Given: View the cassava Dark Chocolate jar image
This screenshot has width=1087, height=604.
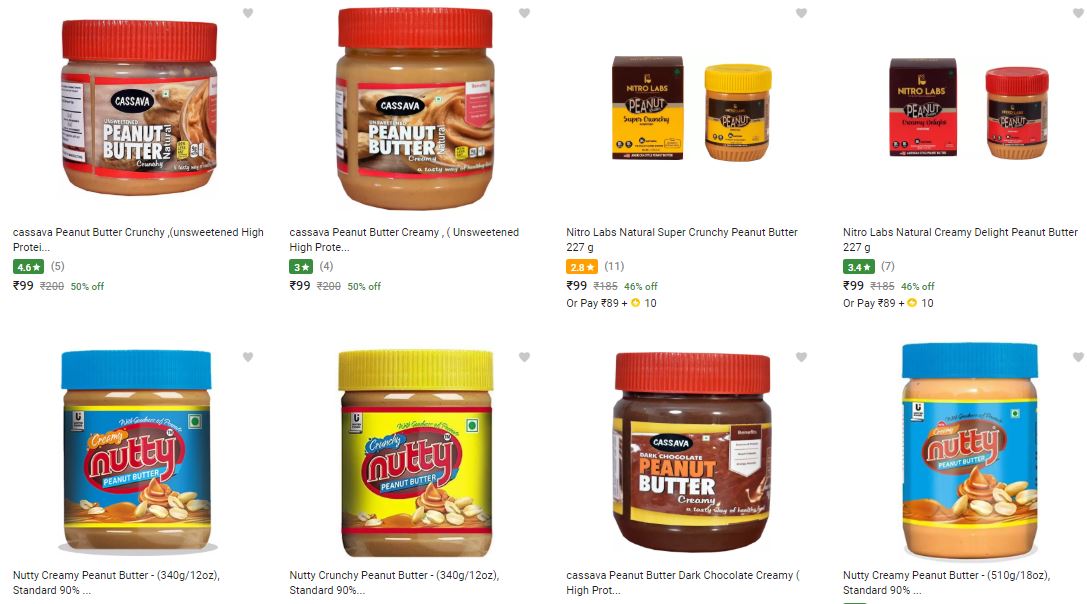Looking at the screenshot, I should [692, 452].
